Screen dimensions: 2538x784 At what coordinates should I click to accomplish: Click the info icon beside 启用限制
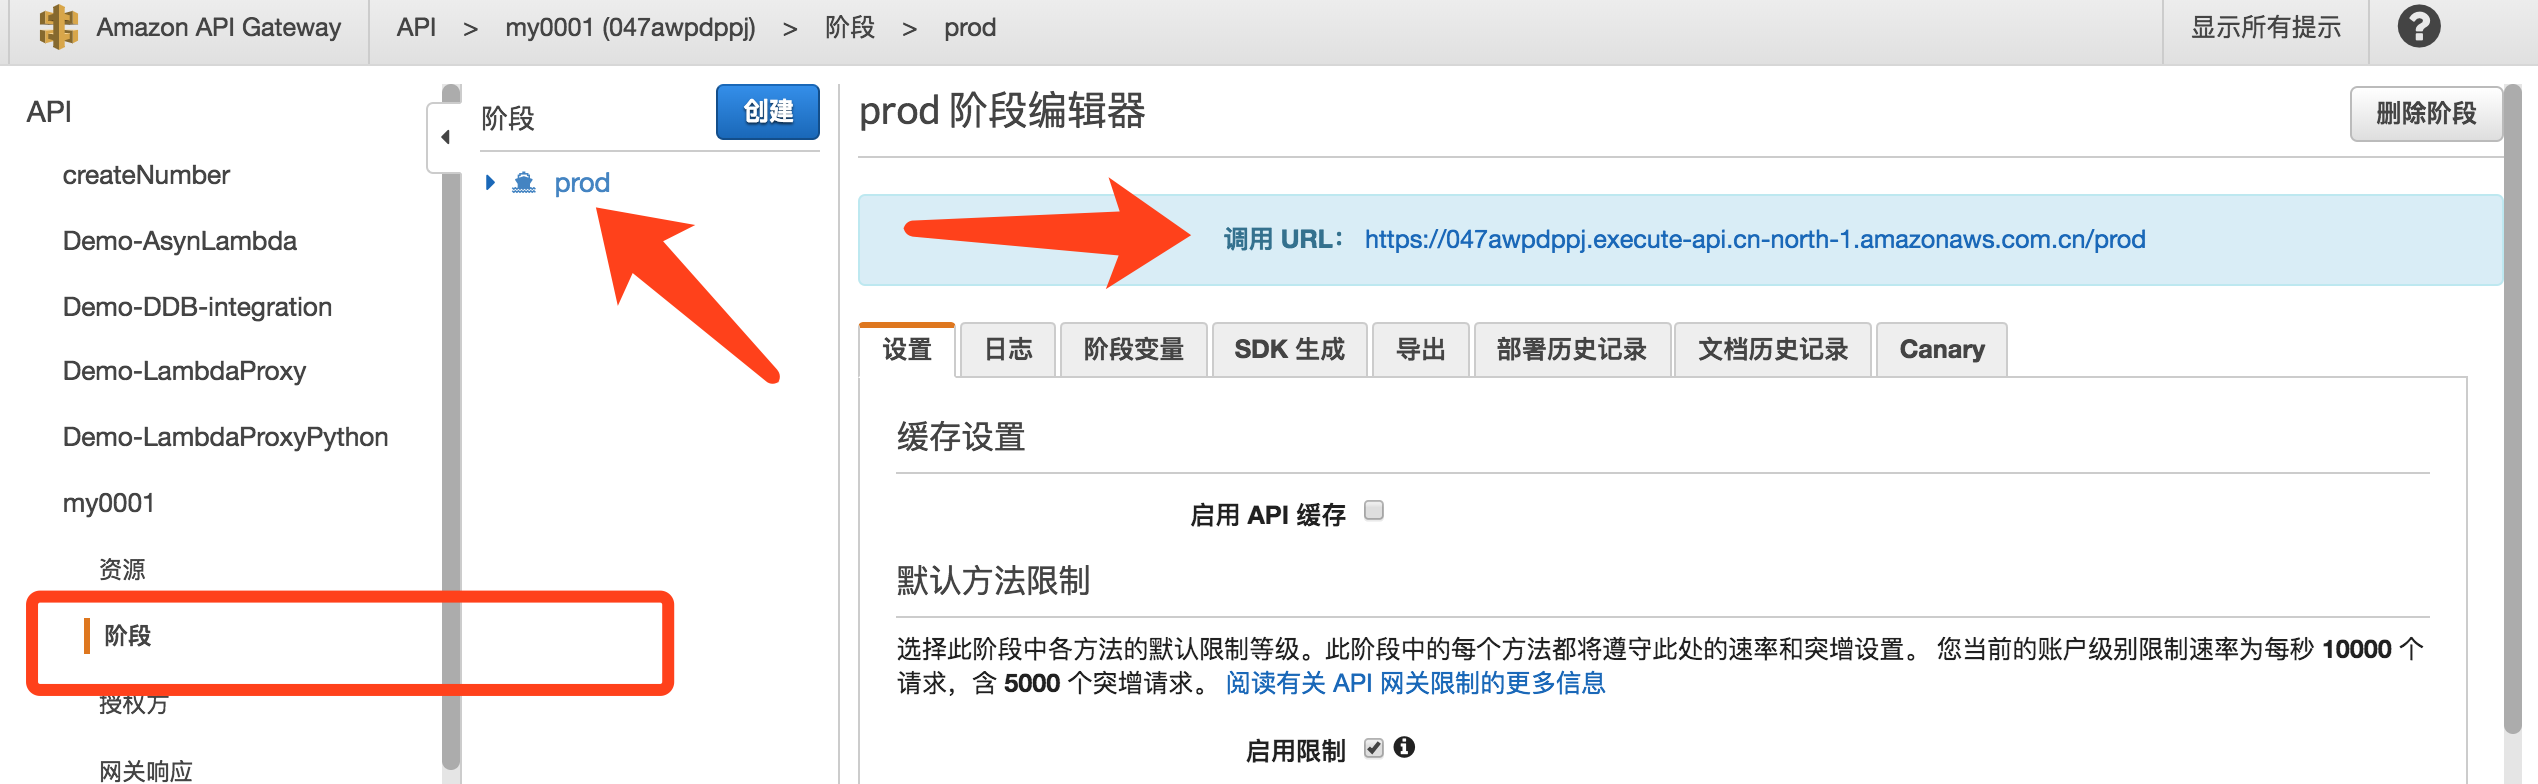tap(1404, 747)
